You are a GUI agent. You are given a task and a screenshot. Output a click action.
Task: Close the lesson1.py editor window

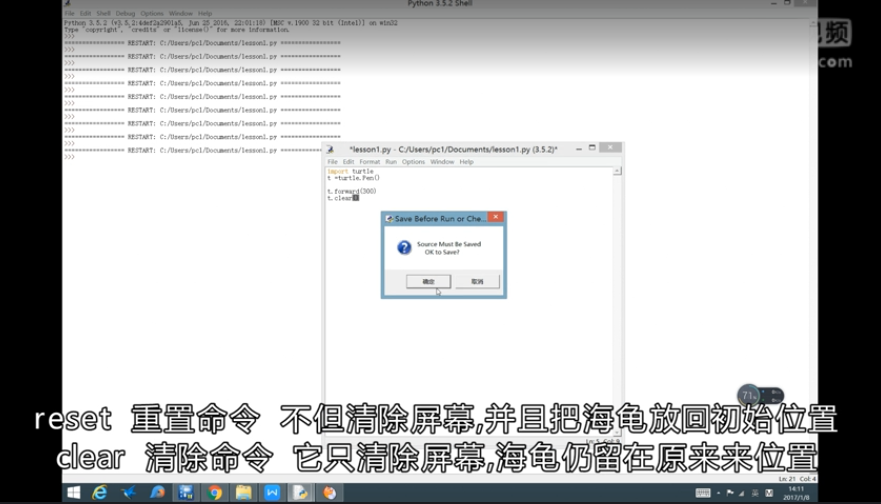point(610,148)
